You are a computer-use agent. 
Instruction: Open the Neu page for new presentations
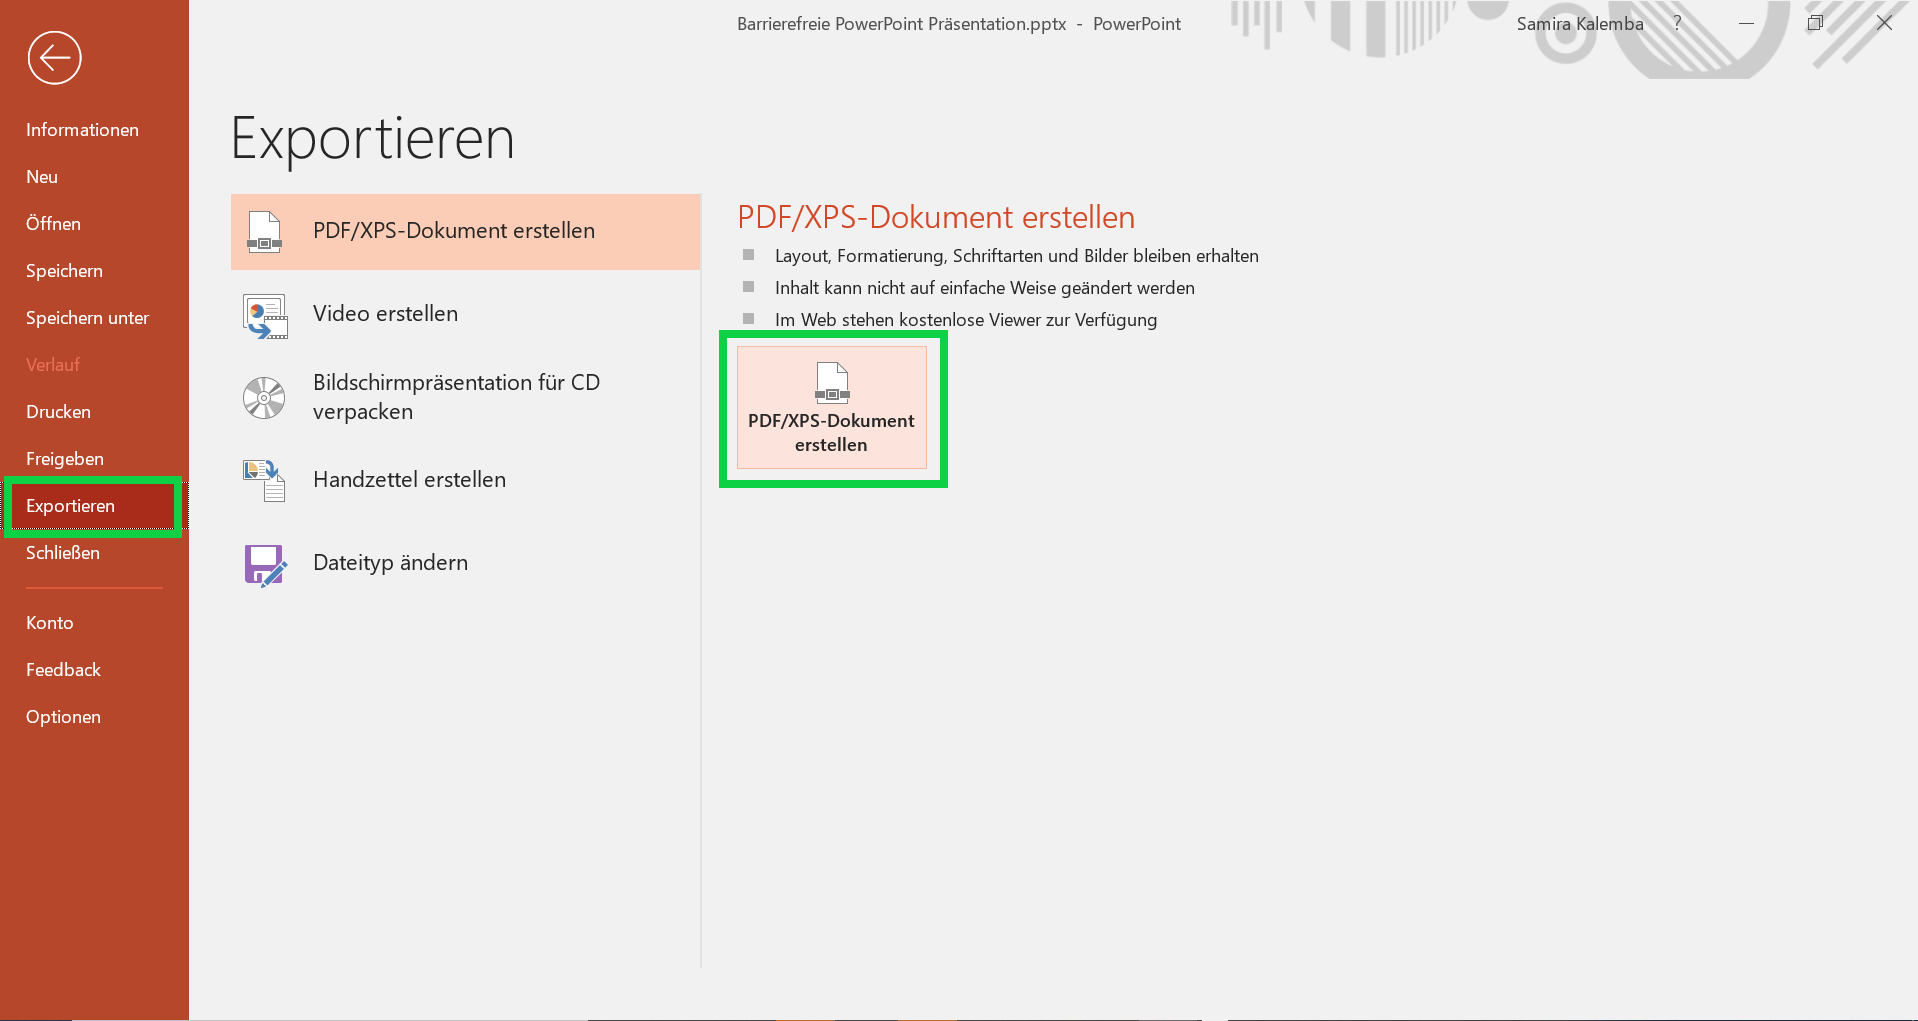(x=42, y=176)
